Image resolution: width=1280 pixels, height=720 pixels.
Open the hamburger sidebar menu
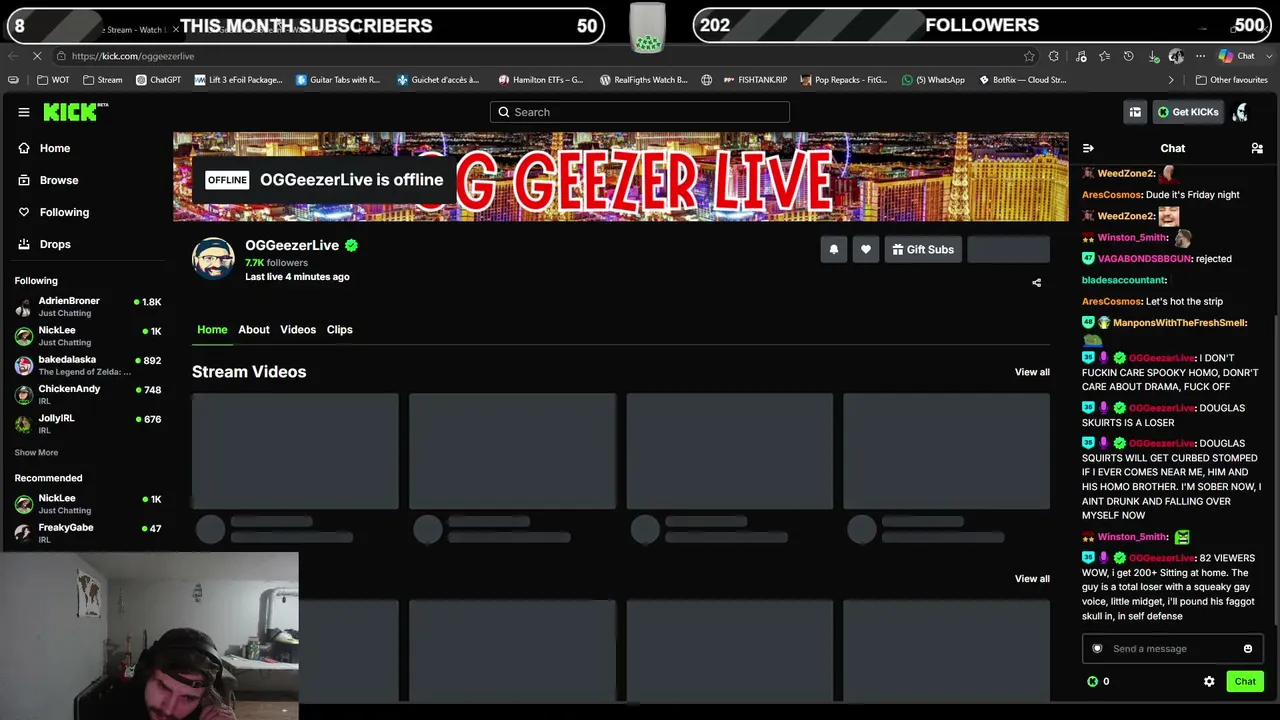(24, 112)
